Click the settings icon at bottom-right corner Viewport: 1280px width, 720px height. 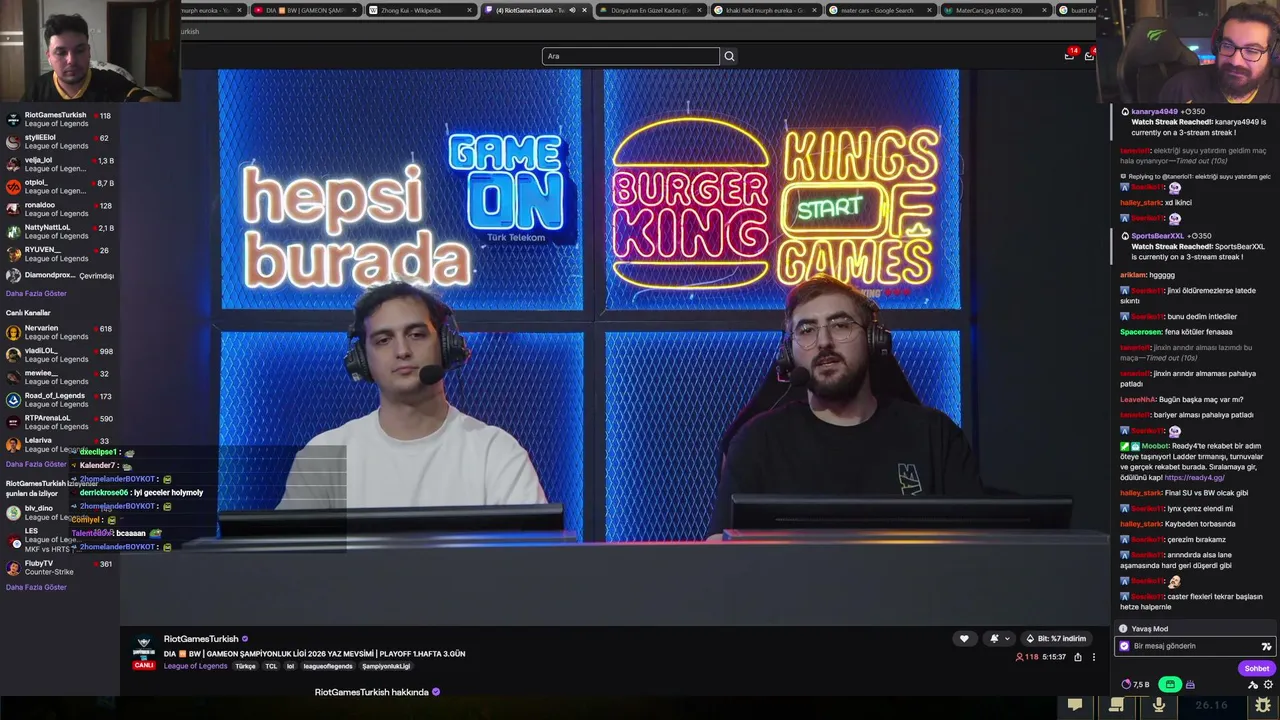click(x=1262, y=705)
